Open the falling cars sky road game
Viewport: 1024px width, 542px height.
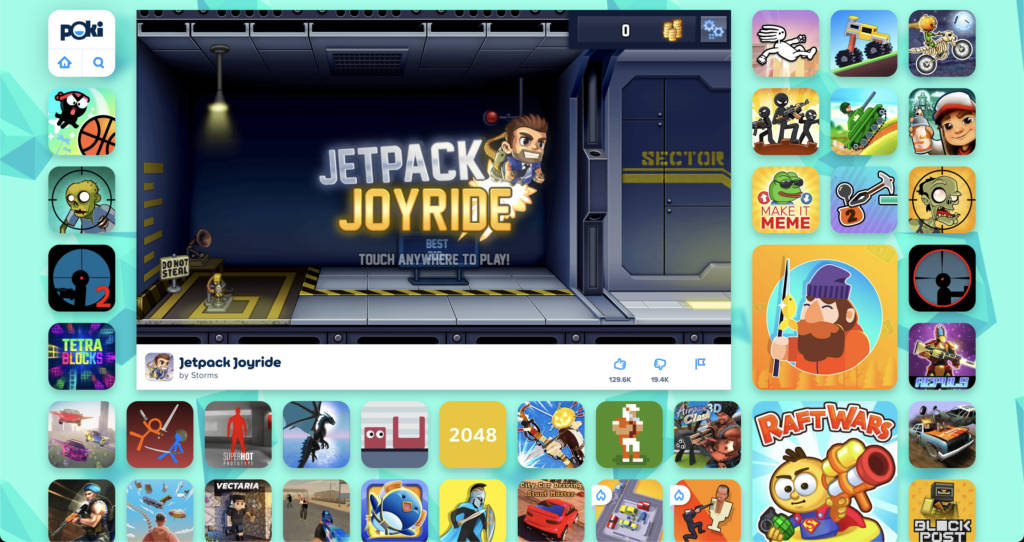coord(160,511)
